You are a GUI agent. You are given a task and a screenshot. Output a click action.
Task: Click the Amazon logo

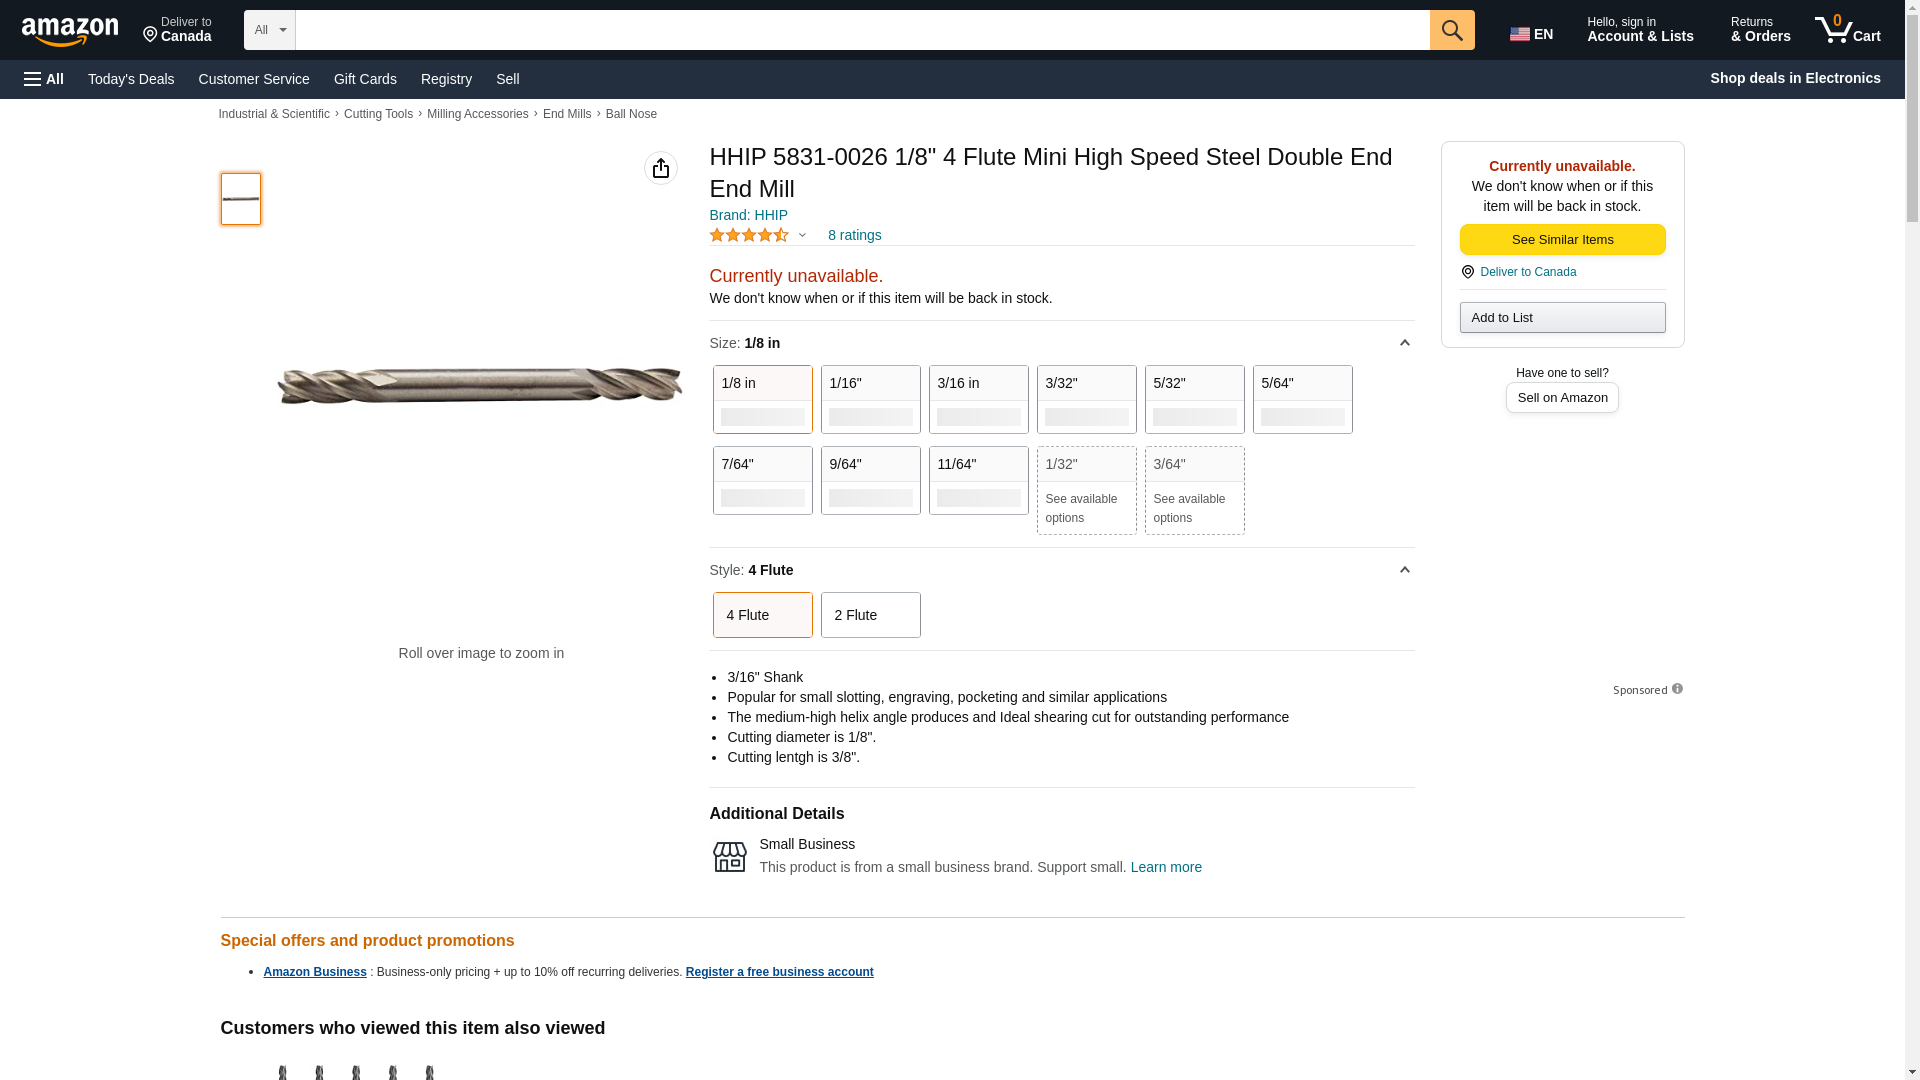coord(70,31)
